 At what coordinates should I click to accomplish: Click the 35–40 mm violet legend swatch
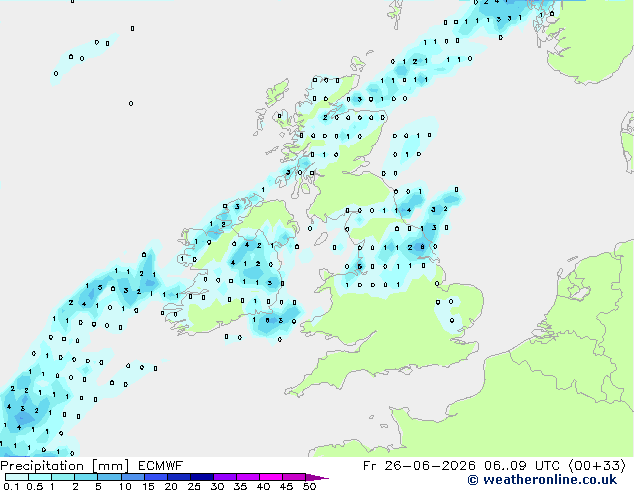pyautogui.click(x=247, y=477)
